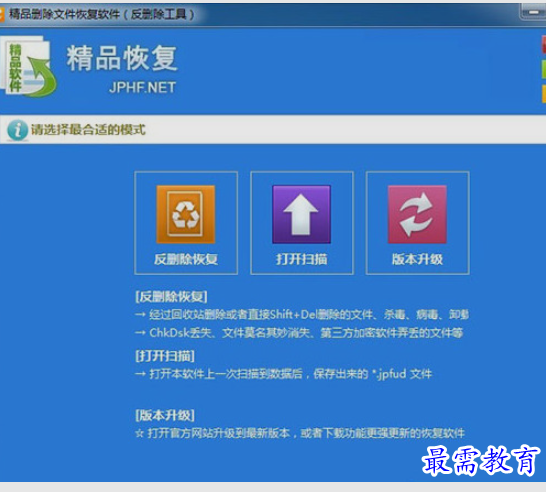The height and width of the screenshot is (492, 546).
Task: Click the 精品恢复 logo icon
Action: point(29,67)
